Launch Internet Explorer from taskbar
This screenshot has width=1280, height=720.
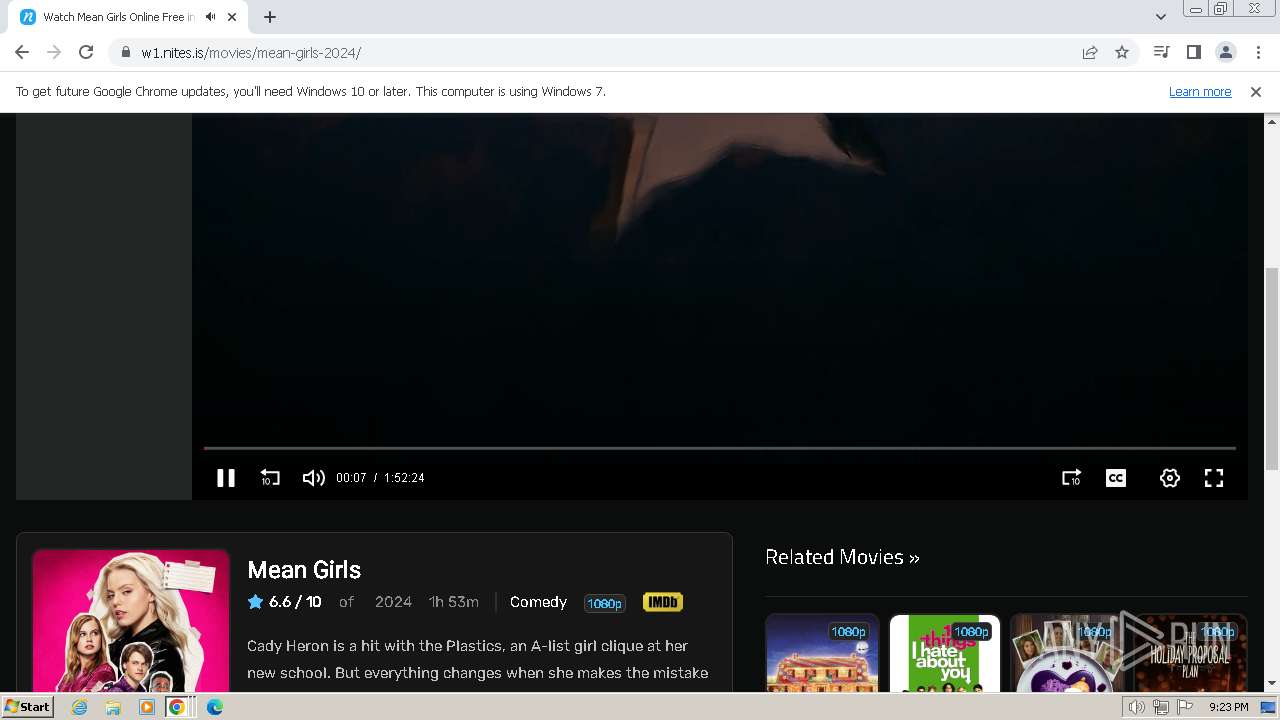[x=80, y=707]
